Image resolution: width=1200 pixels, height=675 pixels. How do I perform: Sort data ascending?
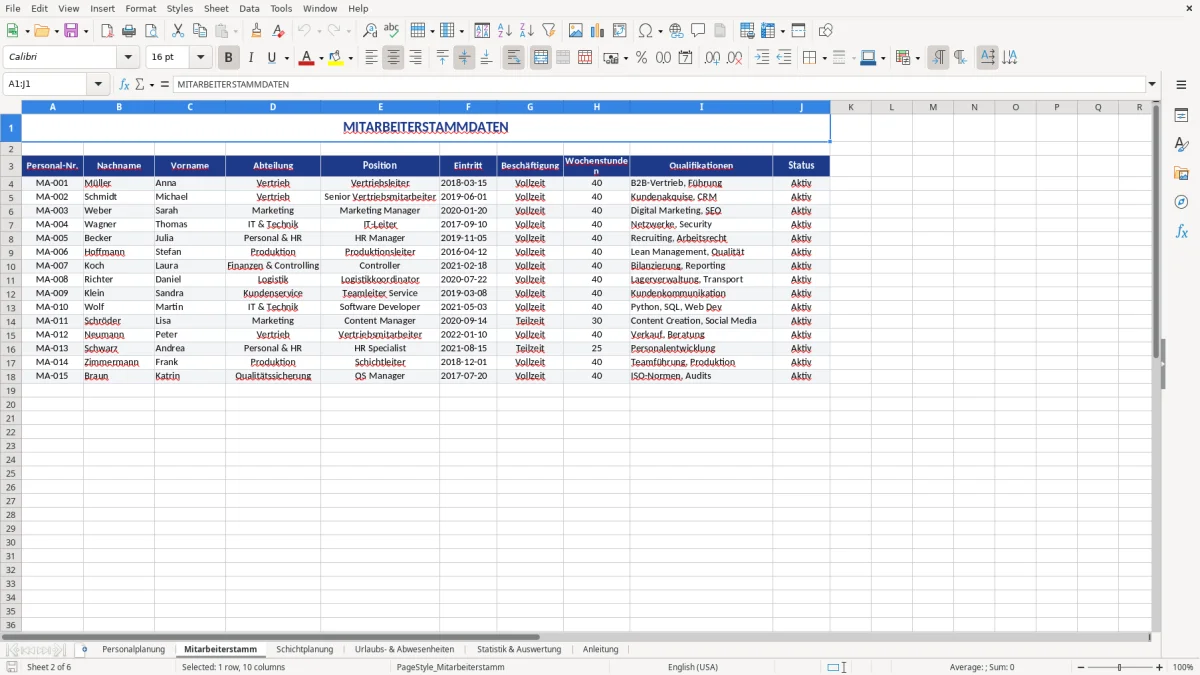tap(503, 30)
